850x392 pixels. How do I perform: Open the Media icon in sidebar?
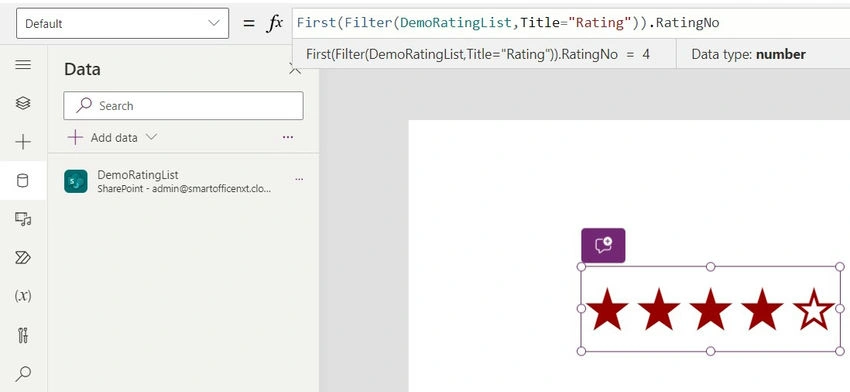tap(23, 219)
